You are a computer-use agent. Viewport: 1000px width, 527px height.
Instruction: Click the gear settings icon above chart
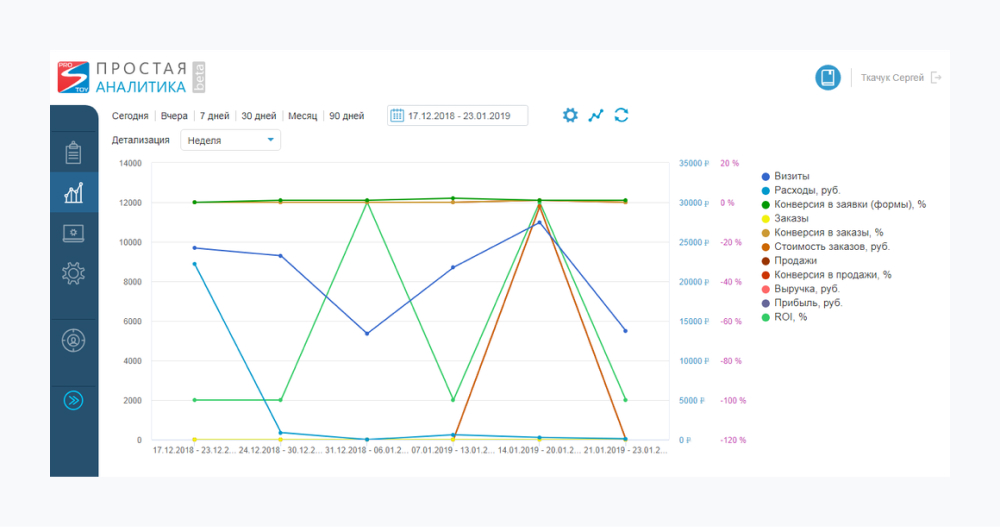(x=570, y=115)
